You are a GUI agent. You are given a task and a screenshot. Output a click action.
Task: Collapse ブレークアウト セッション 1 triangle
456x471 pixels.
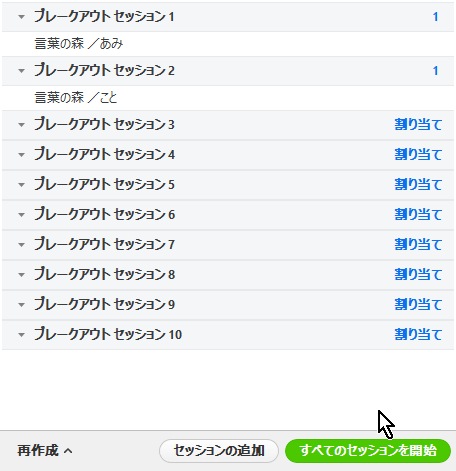pyautogui.click(x=21, y=17)
